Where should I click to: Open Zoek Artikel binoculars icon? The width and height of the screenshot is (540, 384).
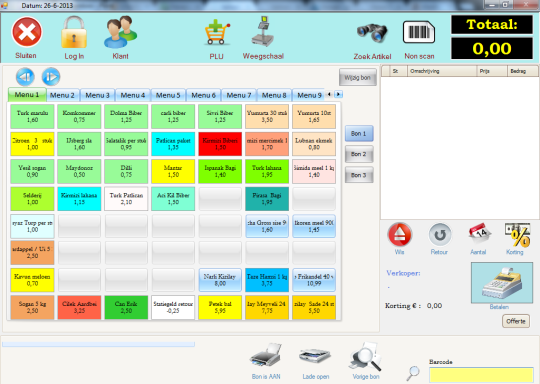(372, 33)
